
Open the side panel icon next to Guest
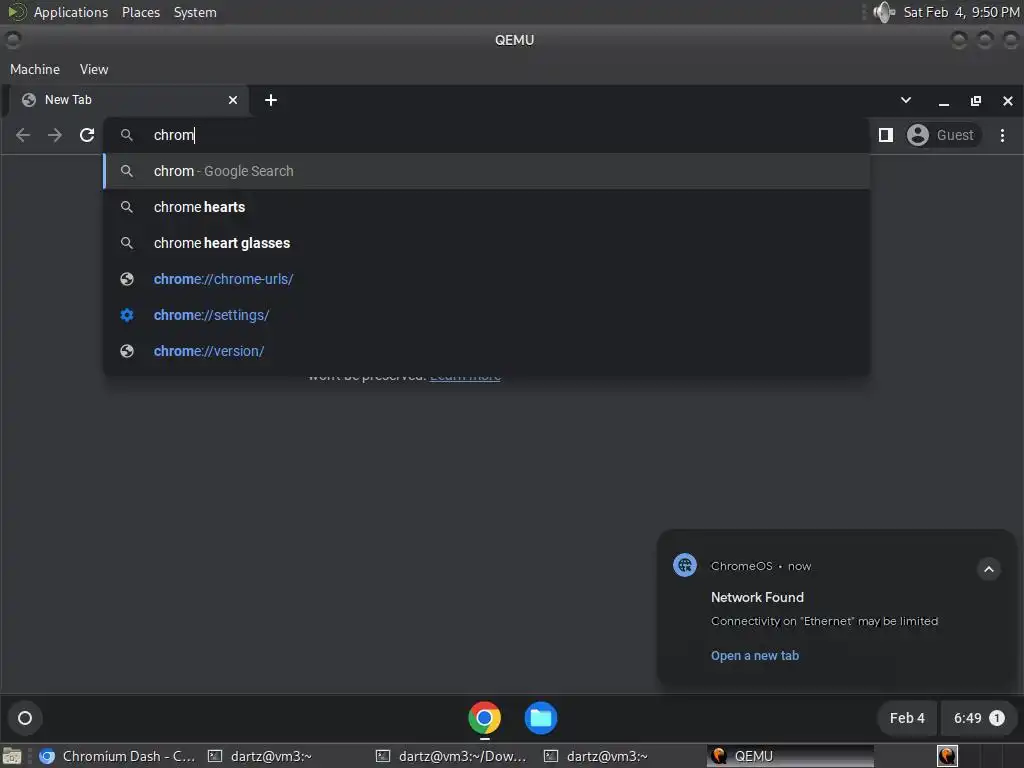pos(886,135)
